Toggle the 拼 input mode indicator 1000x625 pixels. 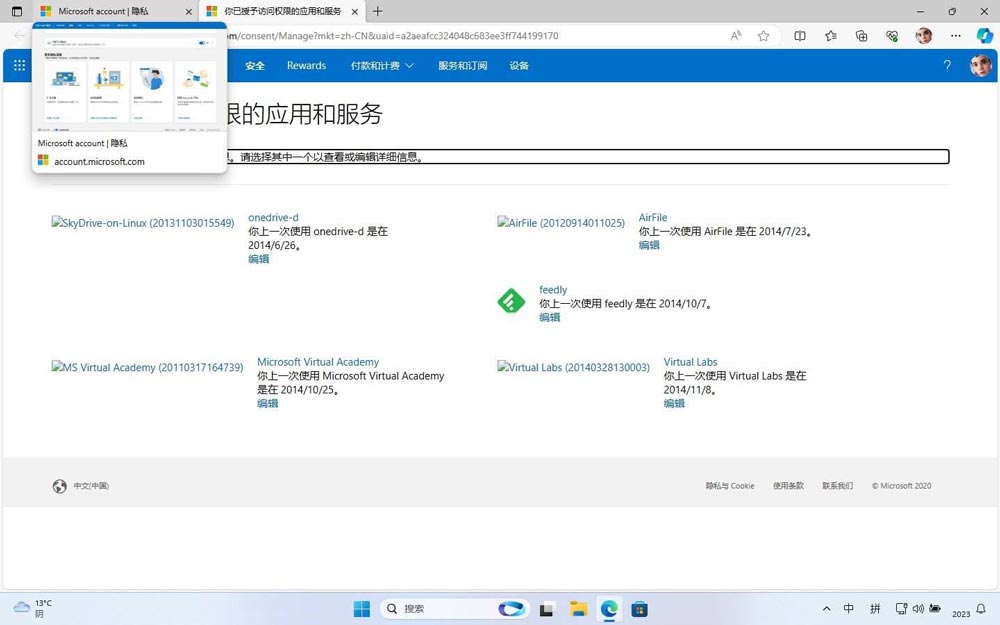point(875,608)
